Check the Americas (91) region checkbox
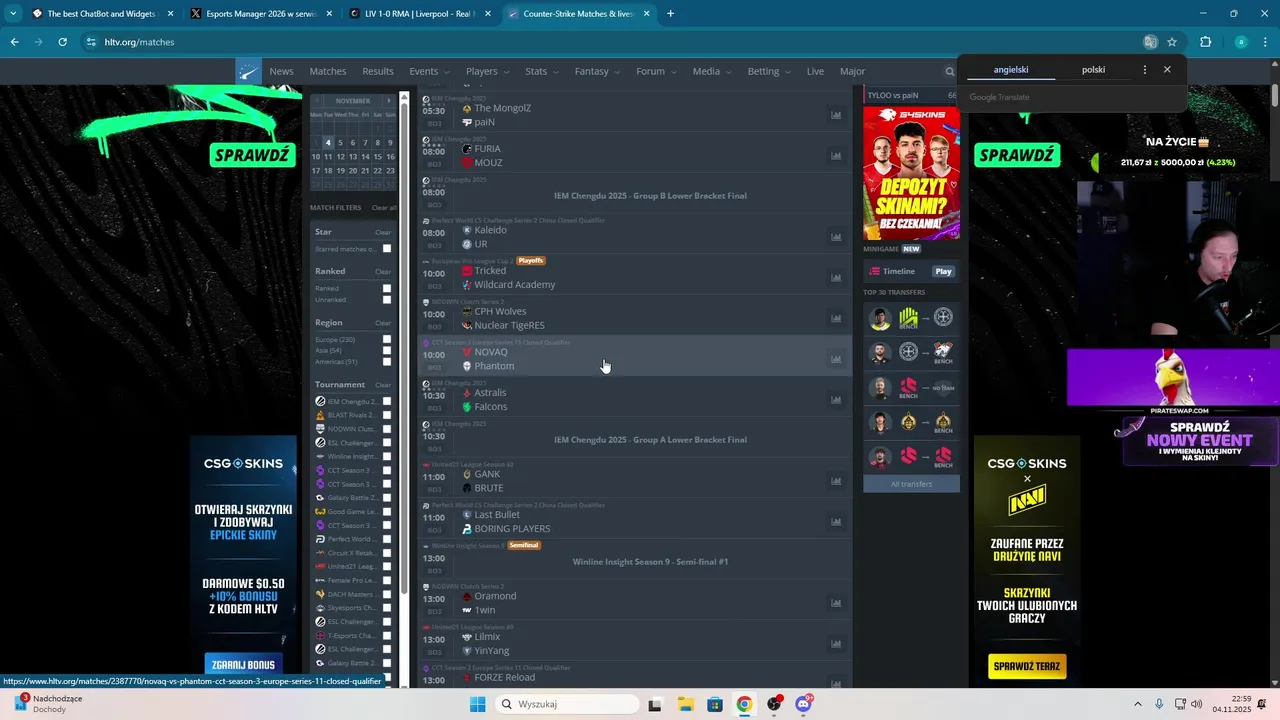This screenshot has width=1280, height=720. coord(387,362)
